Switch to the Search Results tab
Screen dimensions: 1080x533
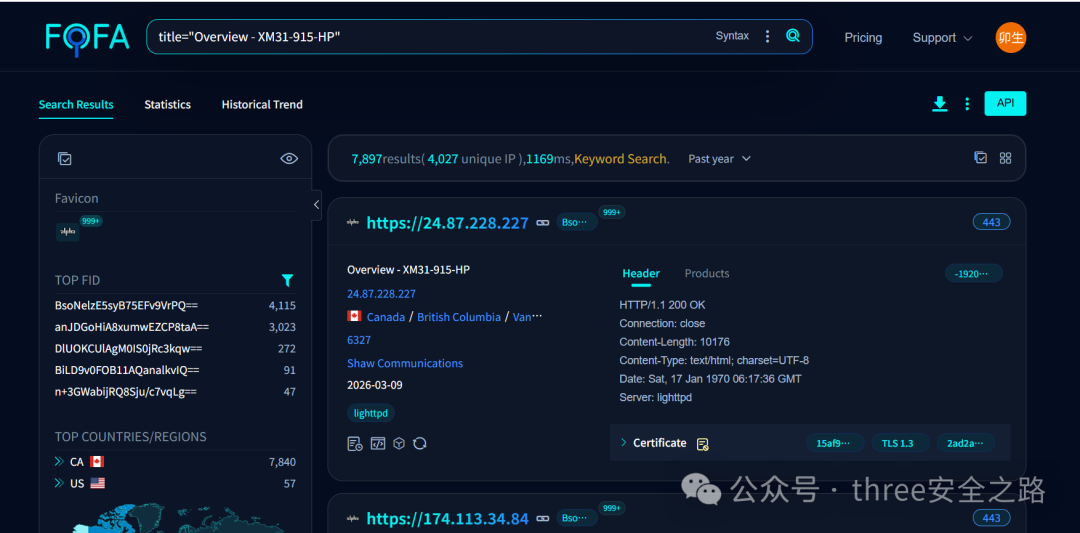pos(76,105)
